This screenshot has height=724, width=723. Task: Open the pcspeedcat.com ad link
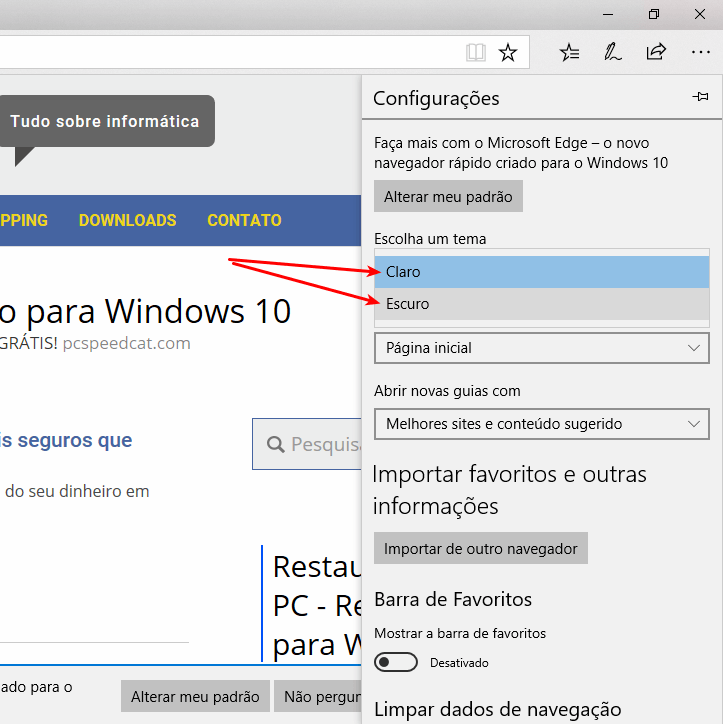coord(127,343)
